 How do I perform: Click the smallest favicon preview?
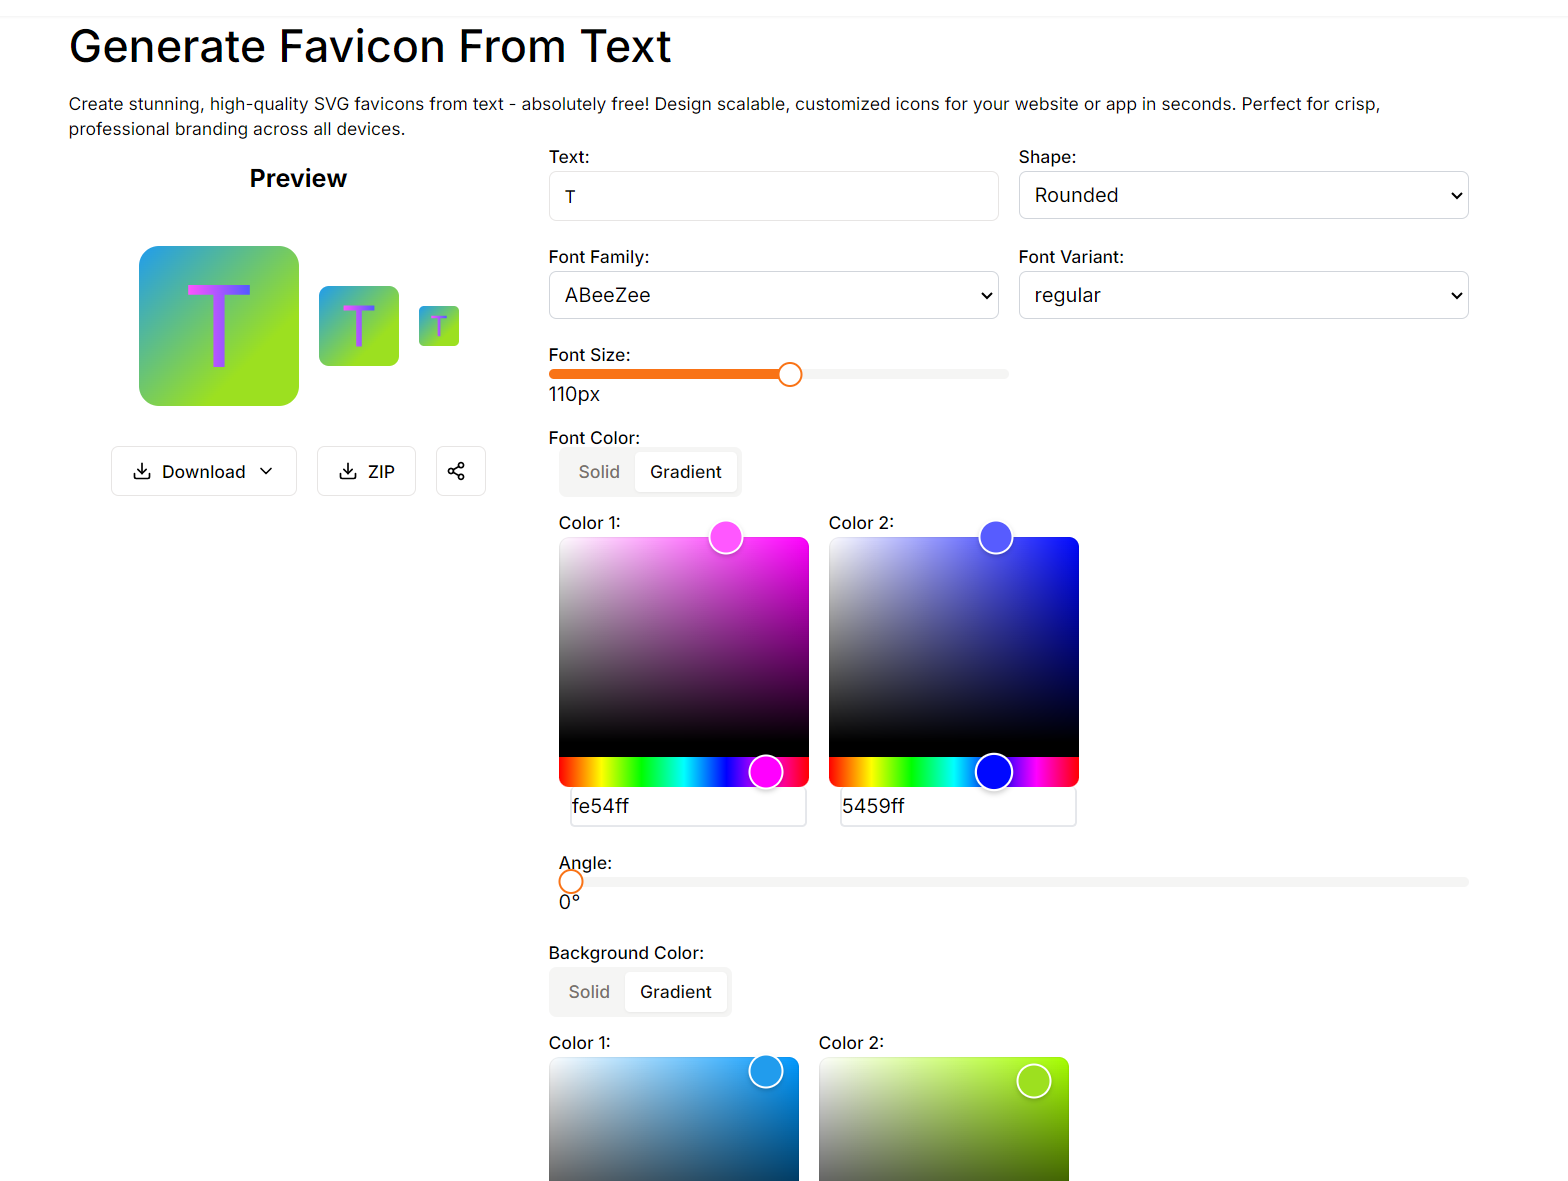coord(439,326)
